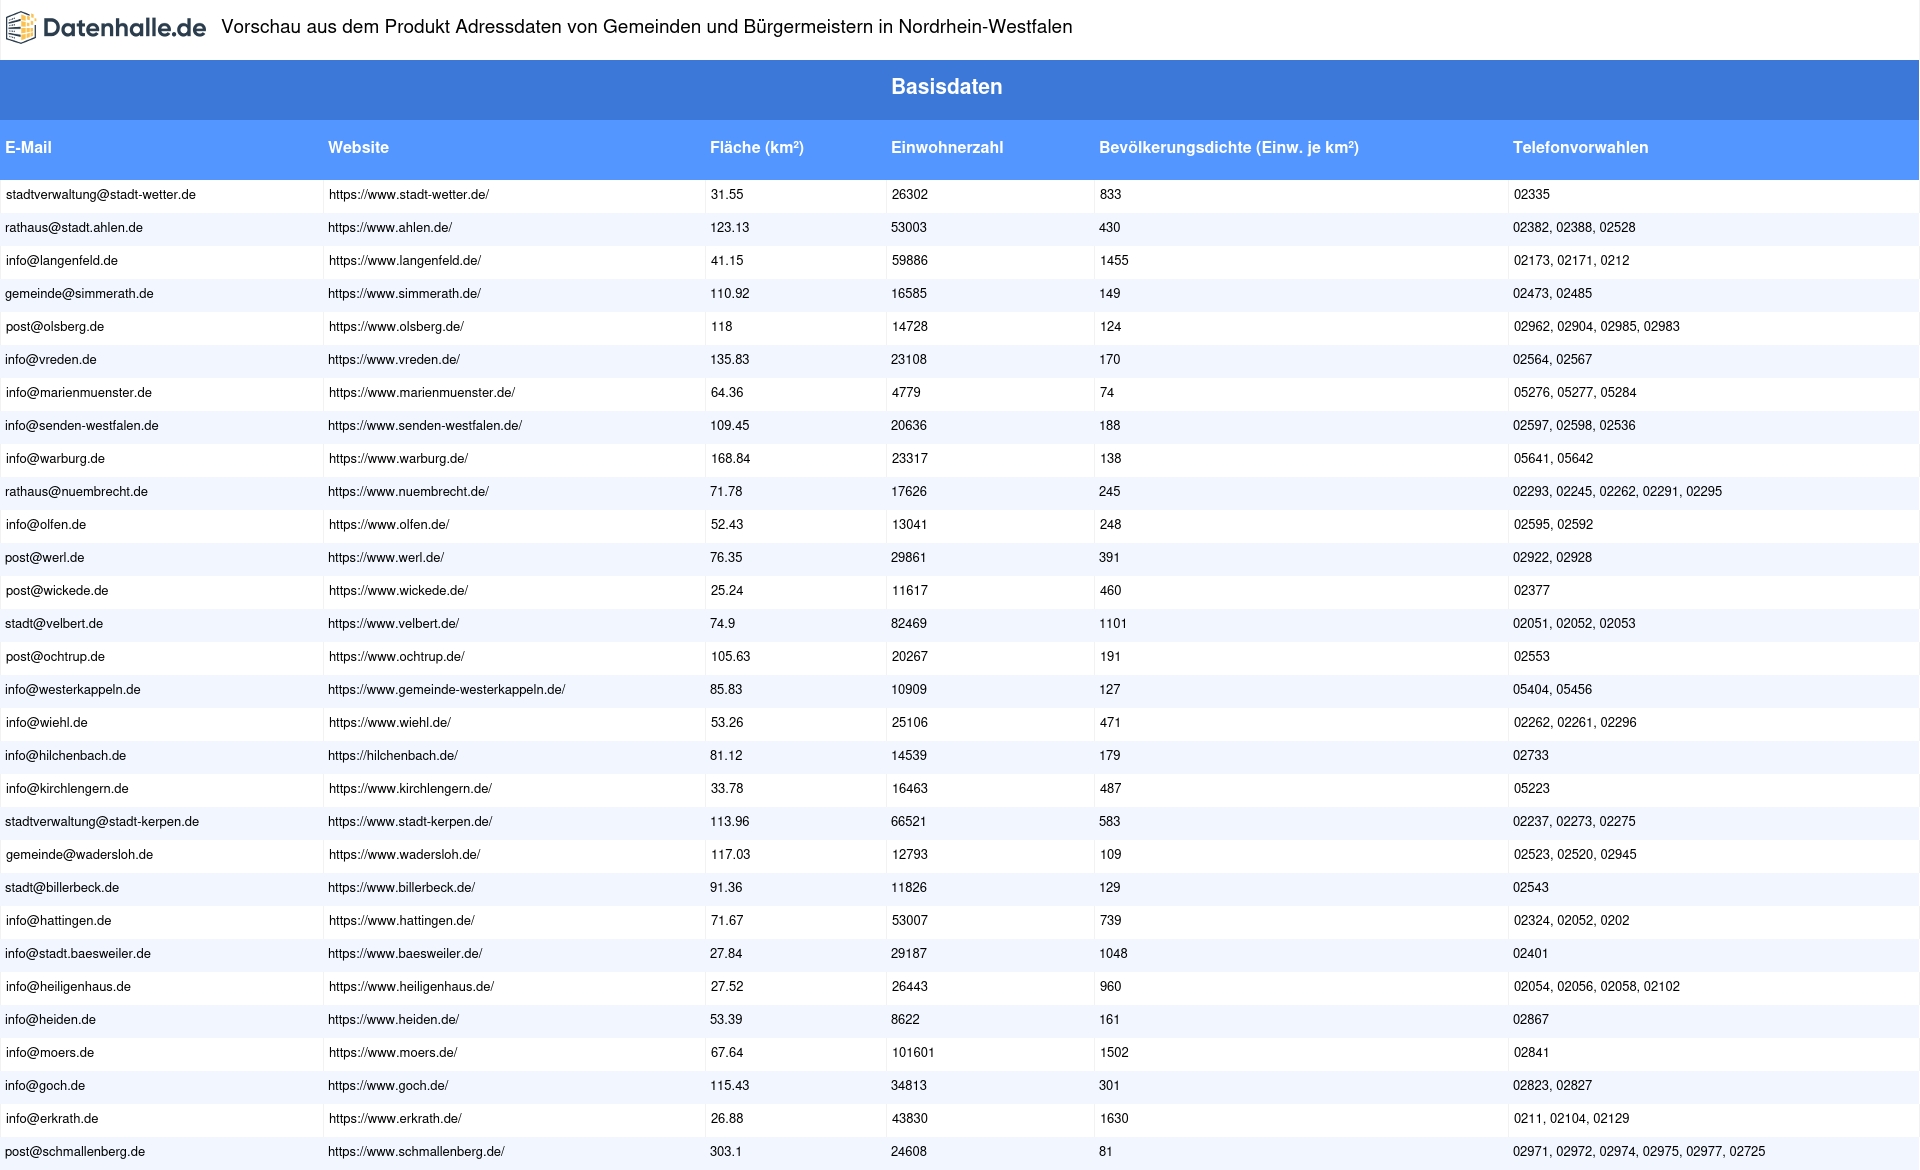Click area codes 02382, 02388, 02528
This screenshot has height=1170, width=1920.
pos(1574,228)
